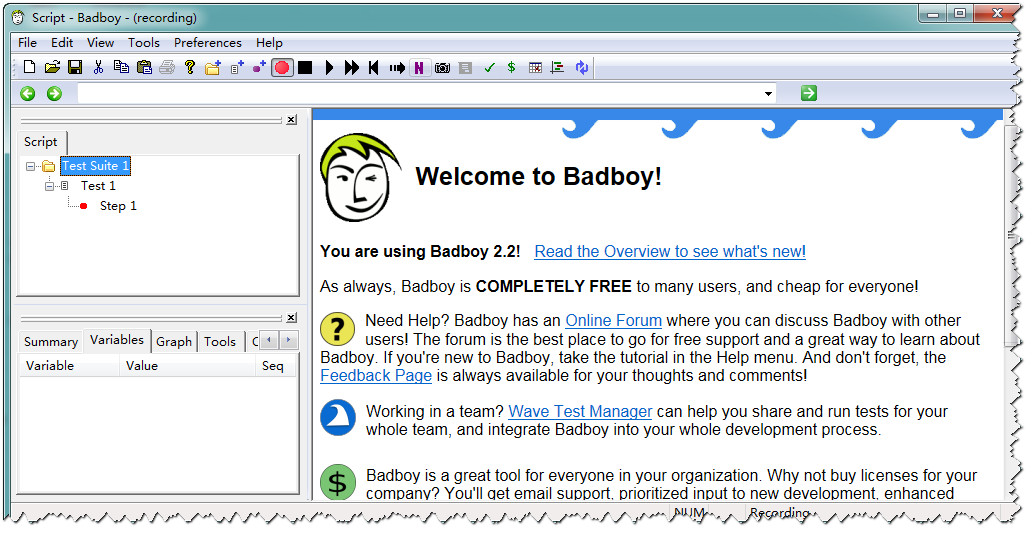Step through the script with the dotted arrow icon

[397, 67]
